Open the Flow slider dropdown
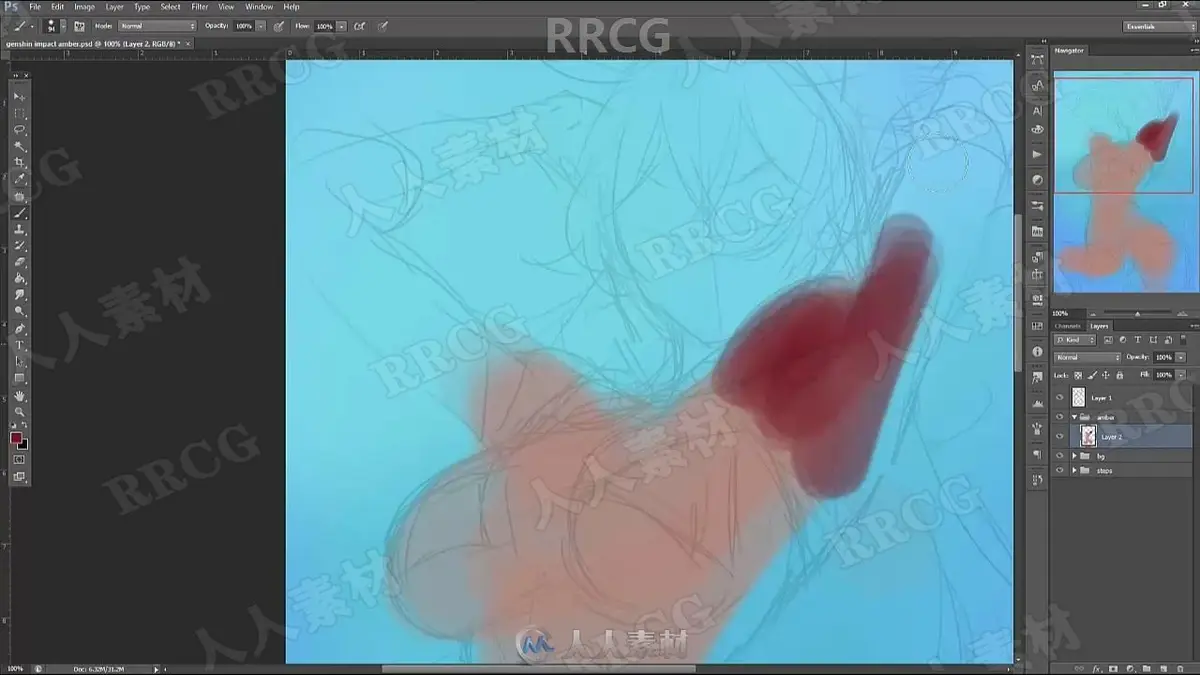This screenshot has height=675, width=1200. (342, 26)
